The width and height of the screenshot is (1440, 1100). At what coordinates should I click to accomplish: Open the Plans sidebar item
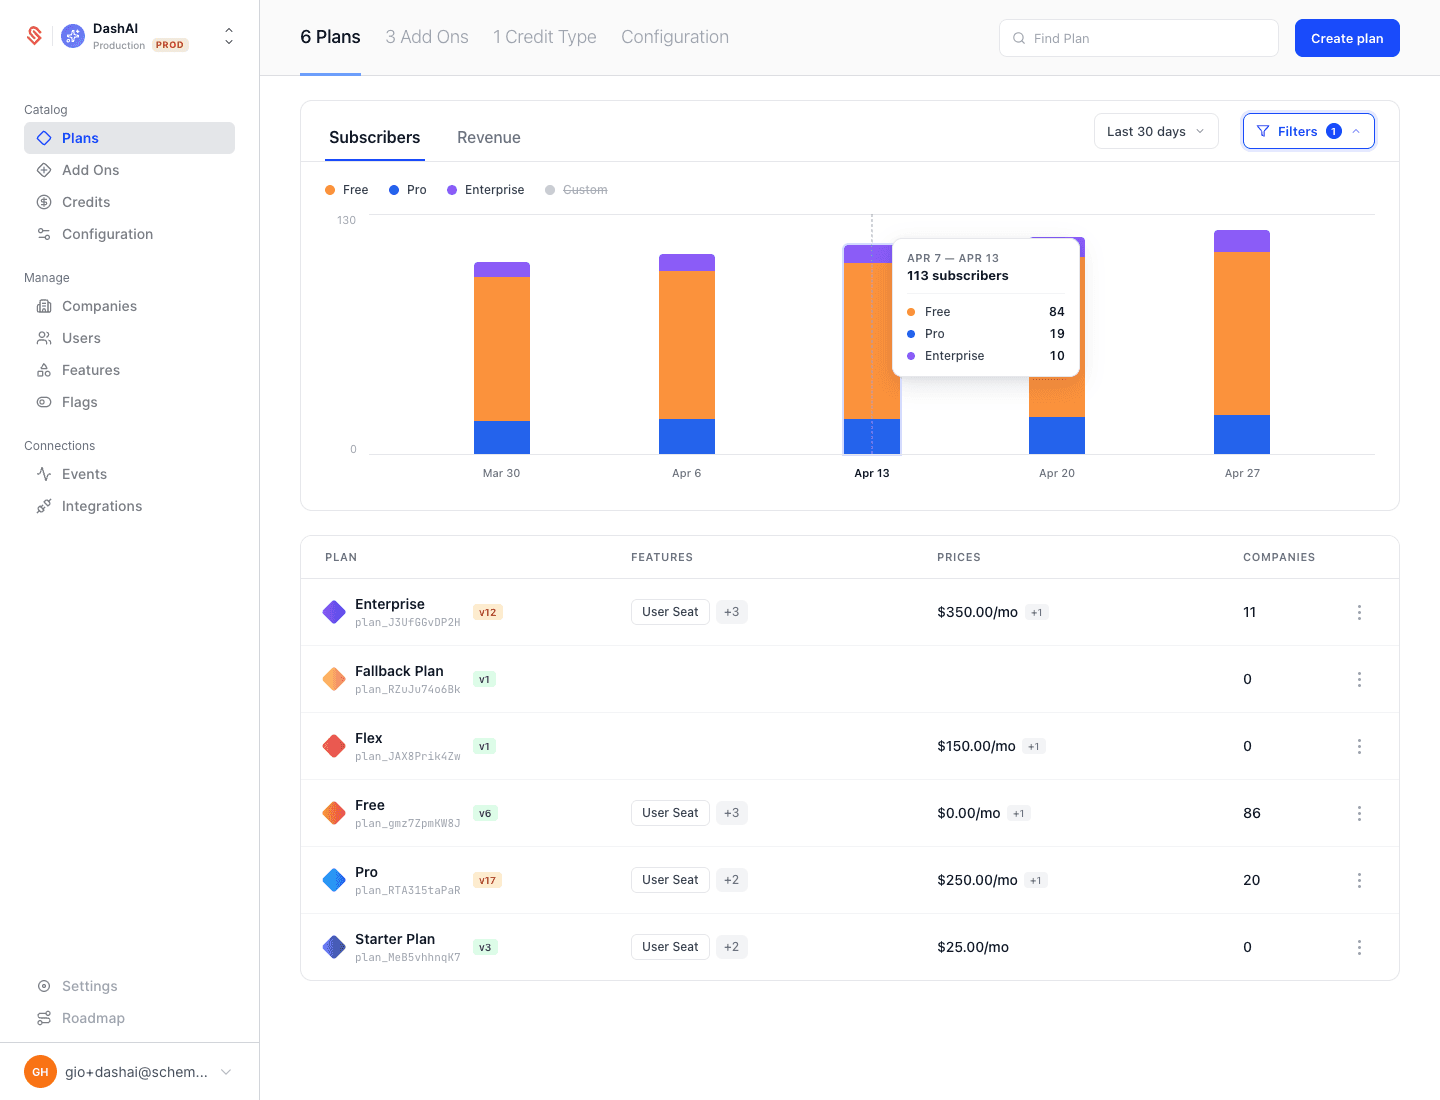(129, 138)
